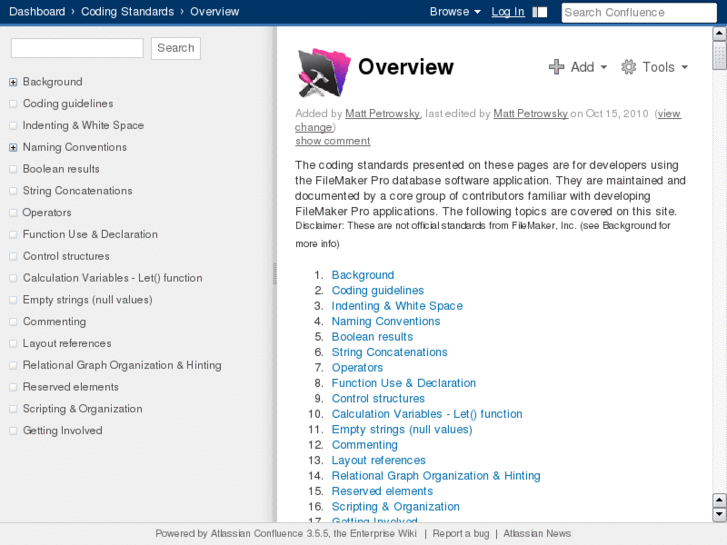The width and height of the screenshot is (727, 545).
Task: Click the Search button in sidebar
Action: (x=176, y=48)
